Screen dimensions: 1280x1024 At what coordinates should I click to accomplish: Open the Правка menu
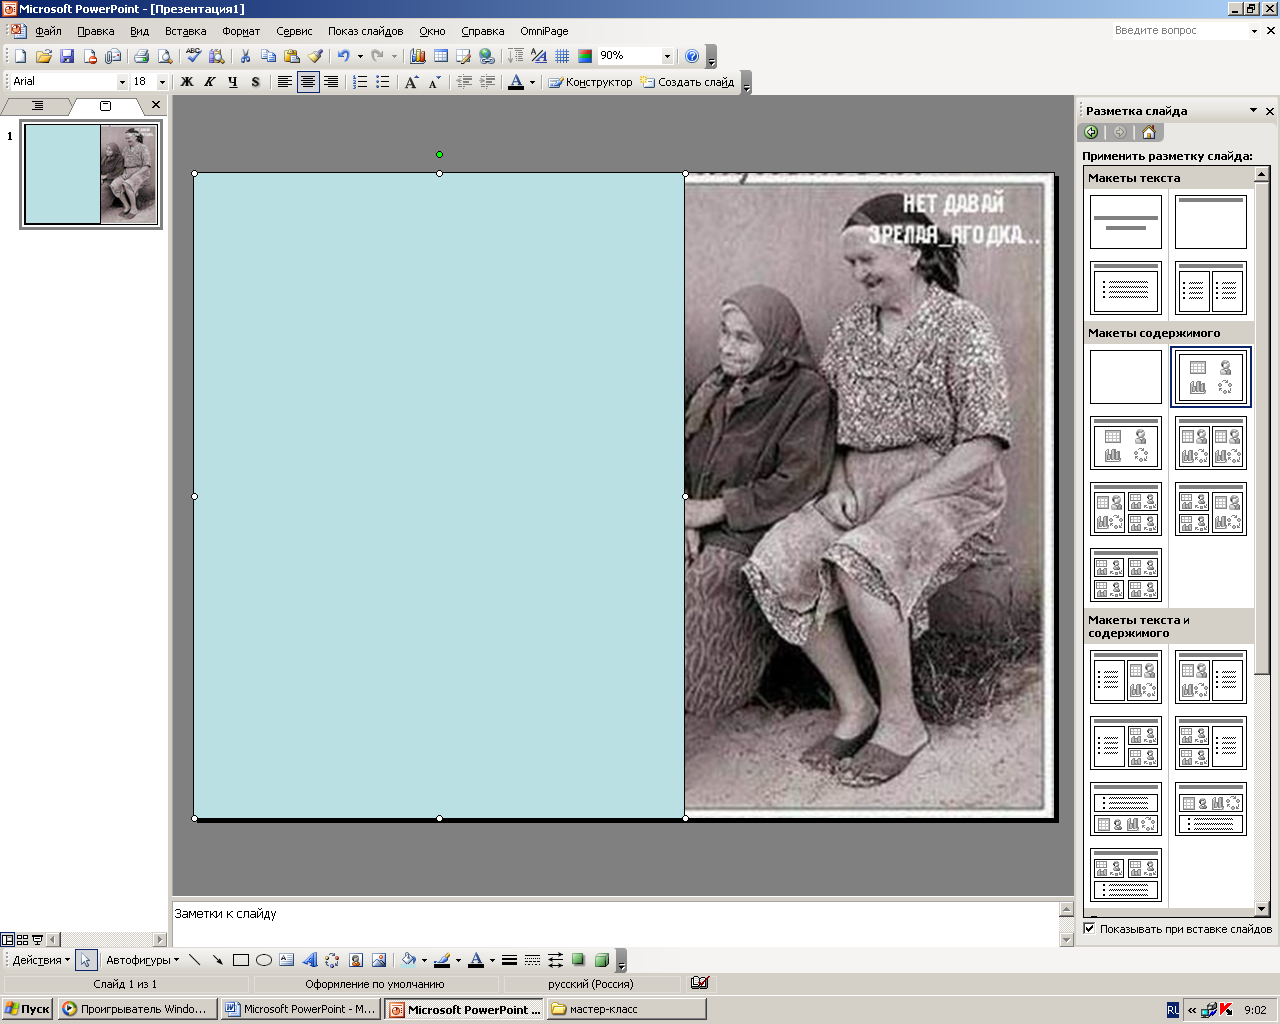tap(96, 31)
